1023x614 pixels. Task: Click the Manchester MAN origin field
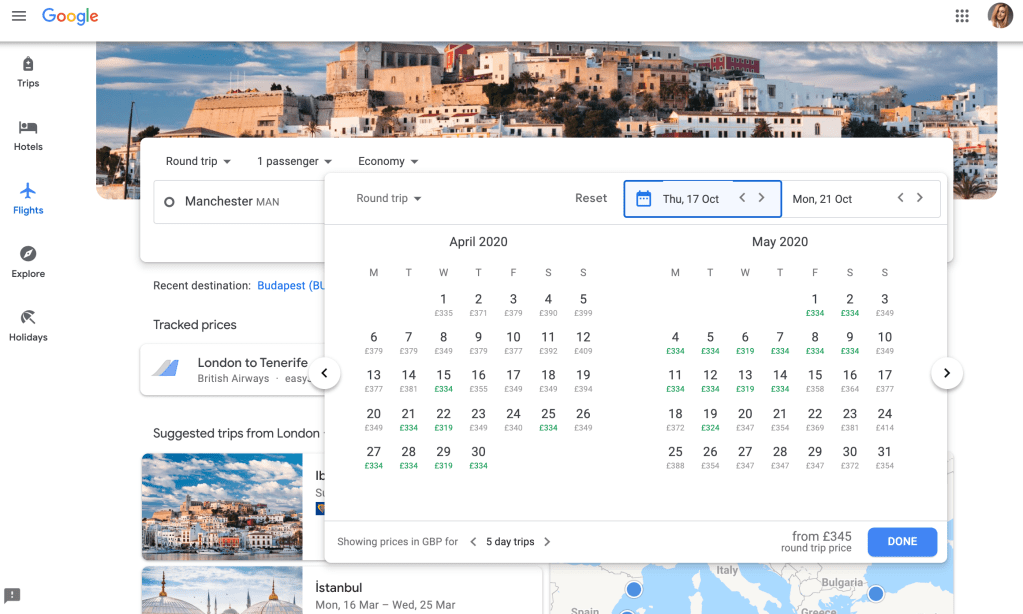coord(232,201)
